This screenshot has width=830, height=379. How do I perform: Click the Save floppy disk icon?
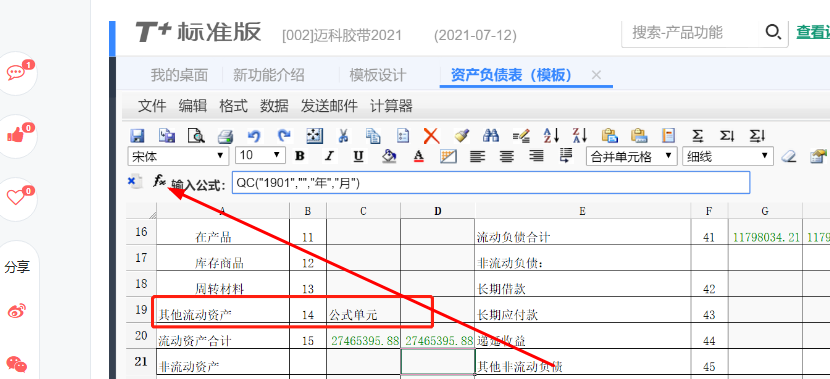(137, 136)
